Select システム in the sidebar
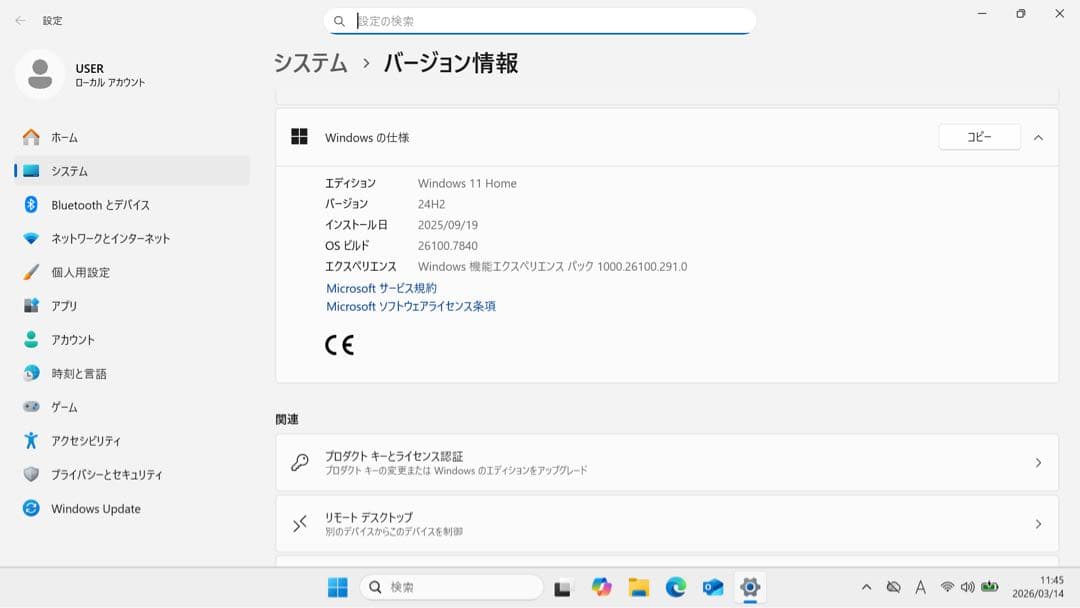The image size is (1080, 608). (x=132, y=171)
